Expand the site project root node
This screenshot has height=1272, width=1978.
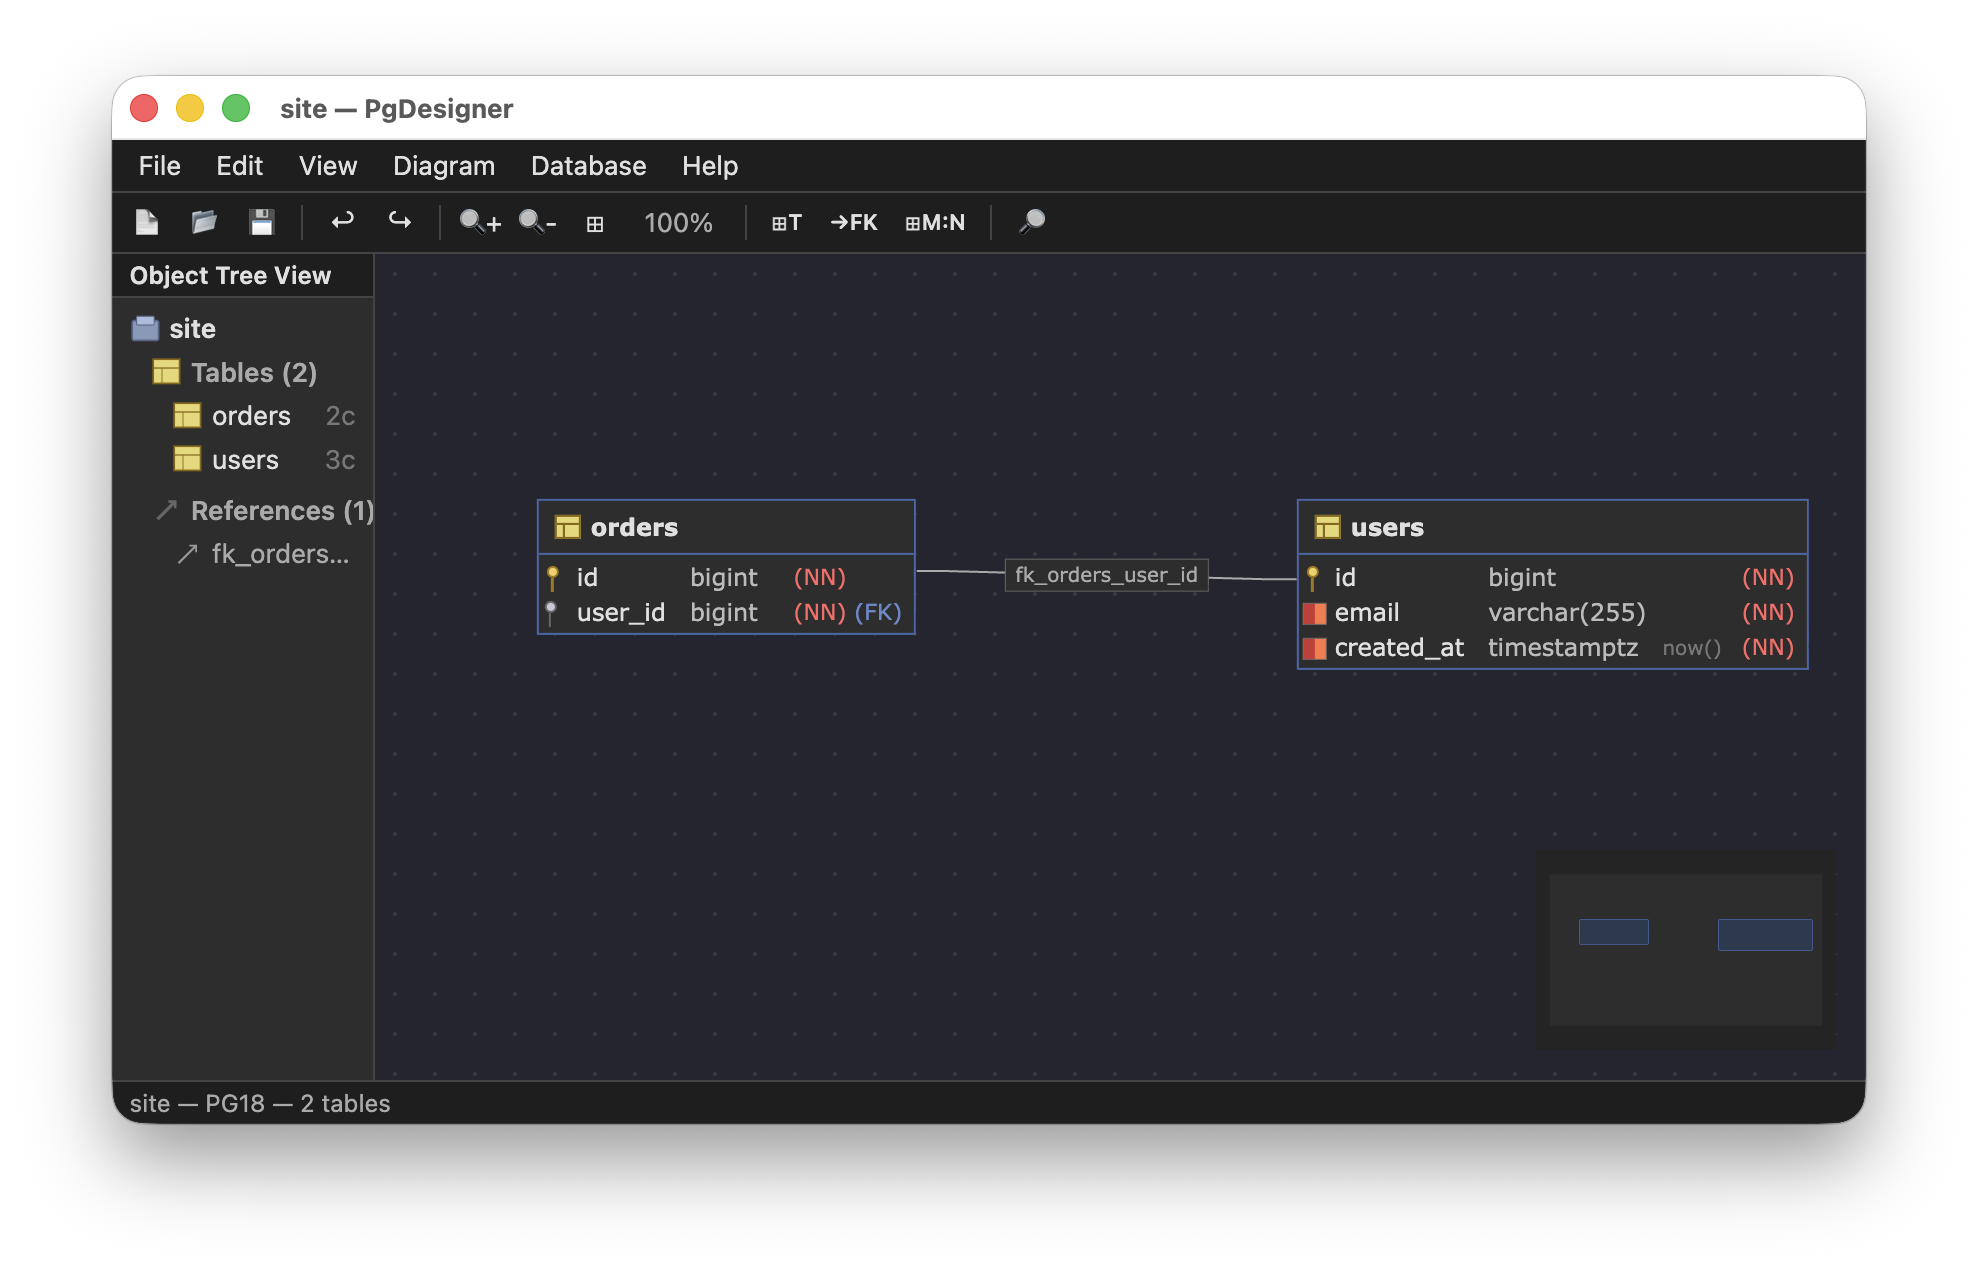pos(192,328)
